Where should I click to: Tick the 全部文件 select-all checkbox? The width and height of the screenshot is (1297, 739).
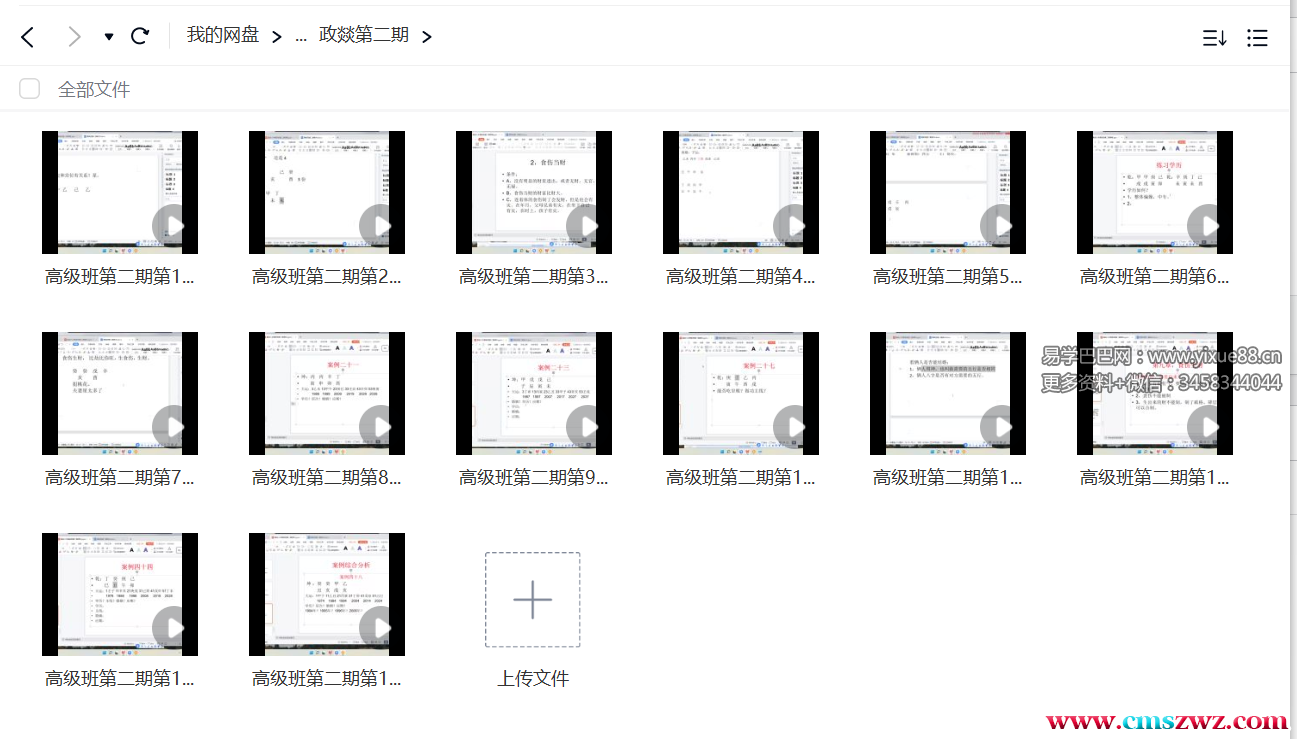pos(30,89)
